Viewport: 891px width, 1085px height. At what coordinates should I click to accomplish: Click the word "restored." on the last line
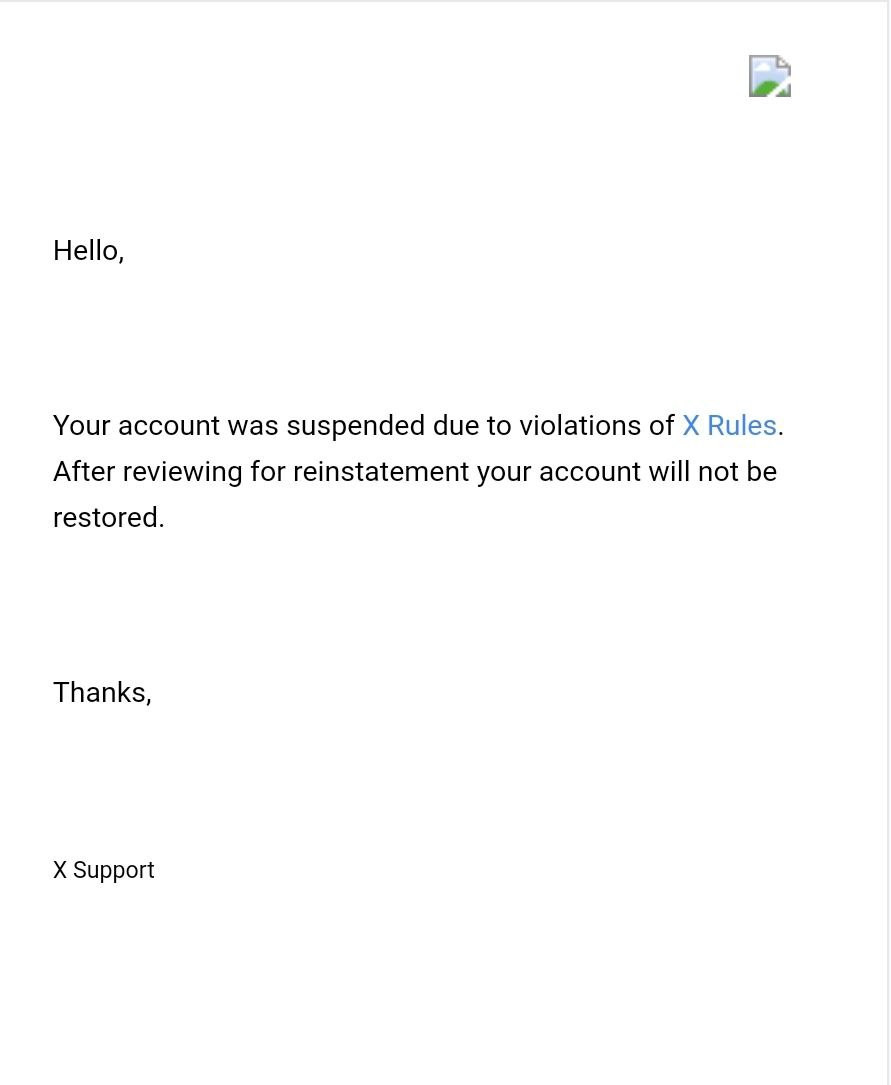[108, 518]
